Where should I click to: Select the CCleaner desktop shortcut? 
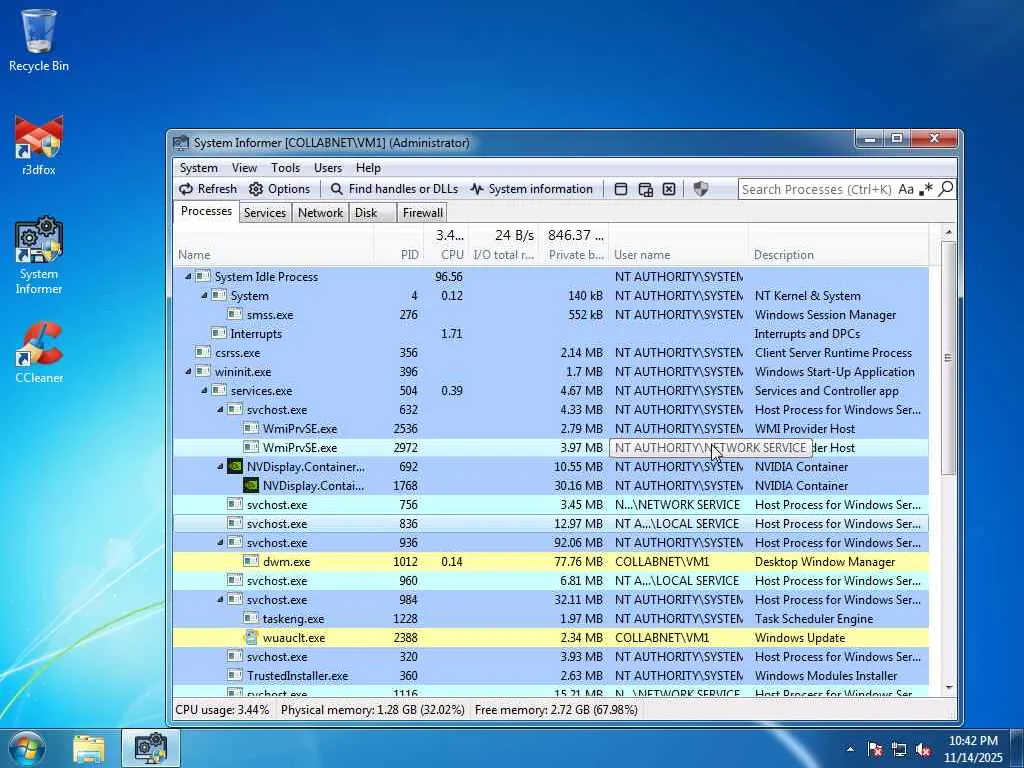(39, 353)
